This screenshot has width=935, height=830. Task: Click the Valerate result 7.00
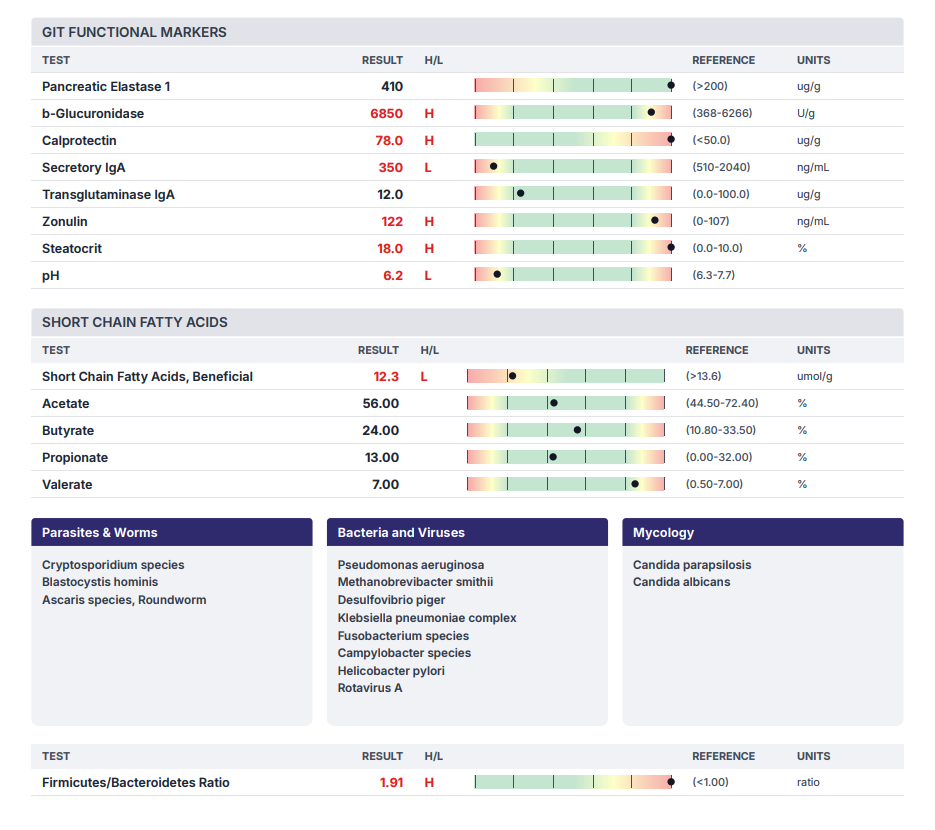(385, 485)
